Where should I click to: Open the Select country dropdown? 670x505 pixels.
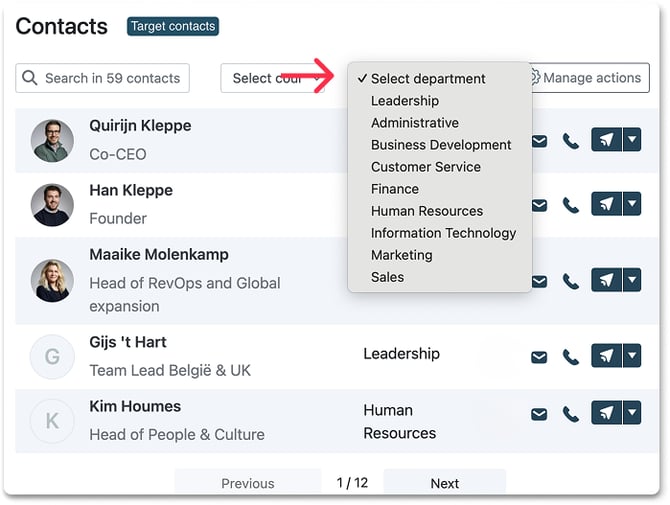[273, 78]
